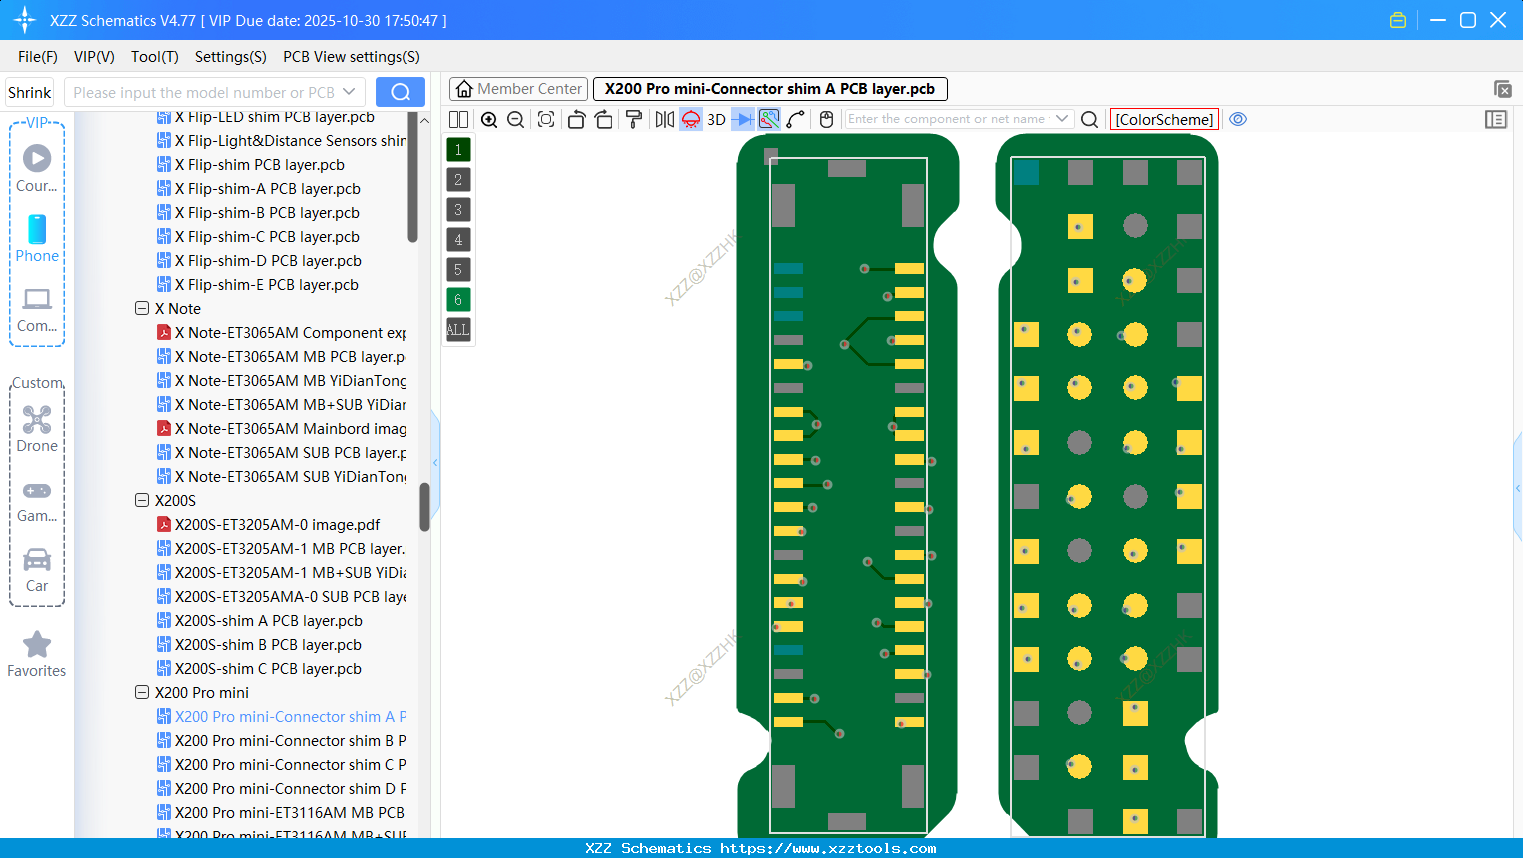1523x858 pixels.
Task: Click the Member Center button
Action: point(518,88)
